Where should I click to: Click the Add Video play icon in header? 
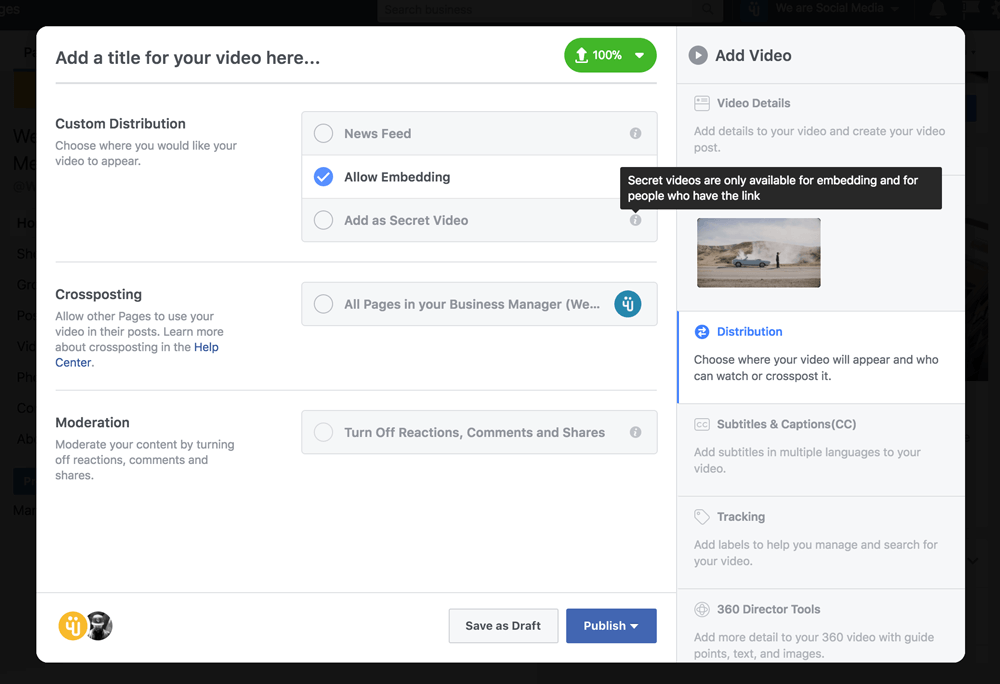(x=698, y=56)
